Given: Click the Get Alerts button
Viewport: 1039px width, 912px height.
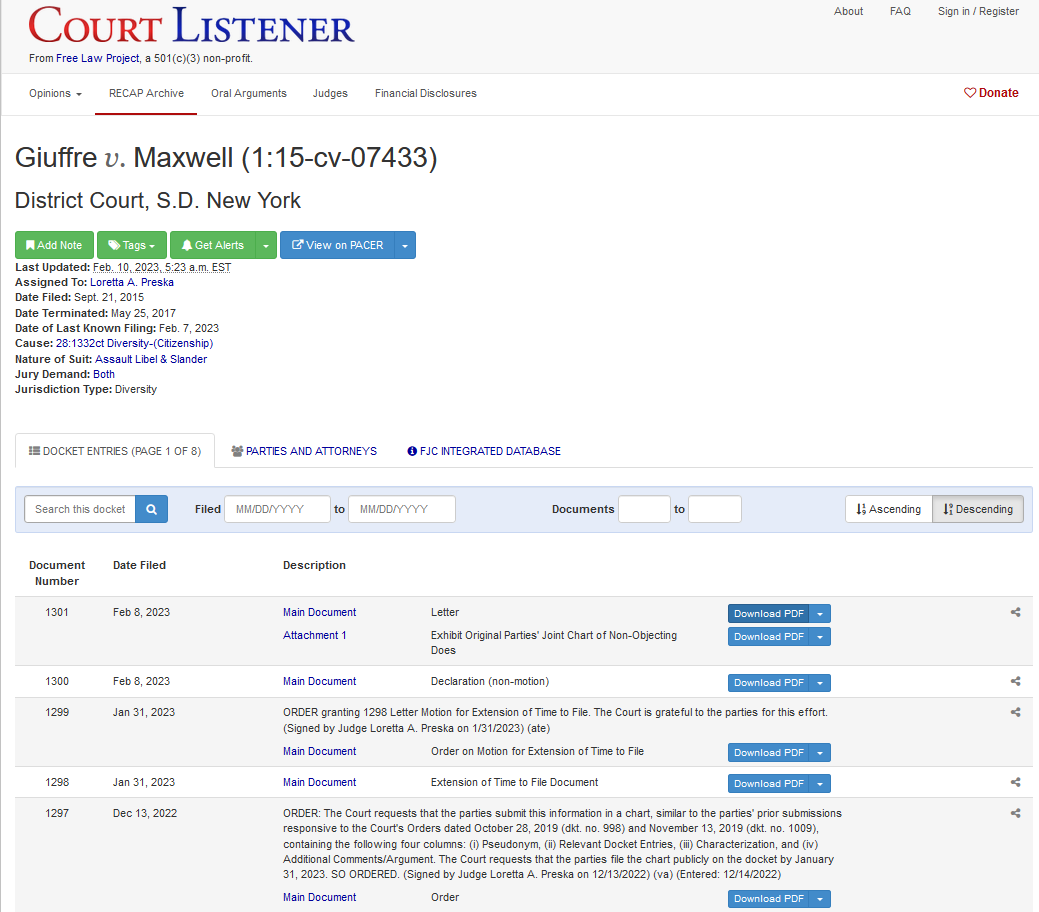Looking at the screenshot, I should click(x=213, y=245).
